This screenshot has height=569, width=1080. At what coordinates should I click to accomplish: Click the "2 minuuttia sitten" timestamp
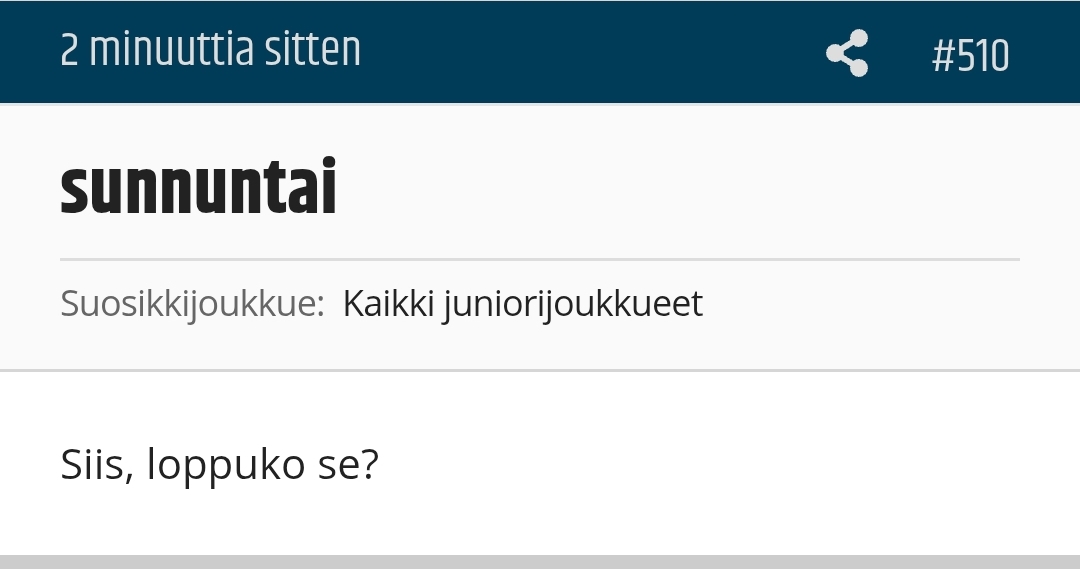point(210,51)
